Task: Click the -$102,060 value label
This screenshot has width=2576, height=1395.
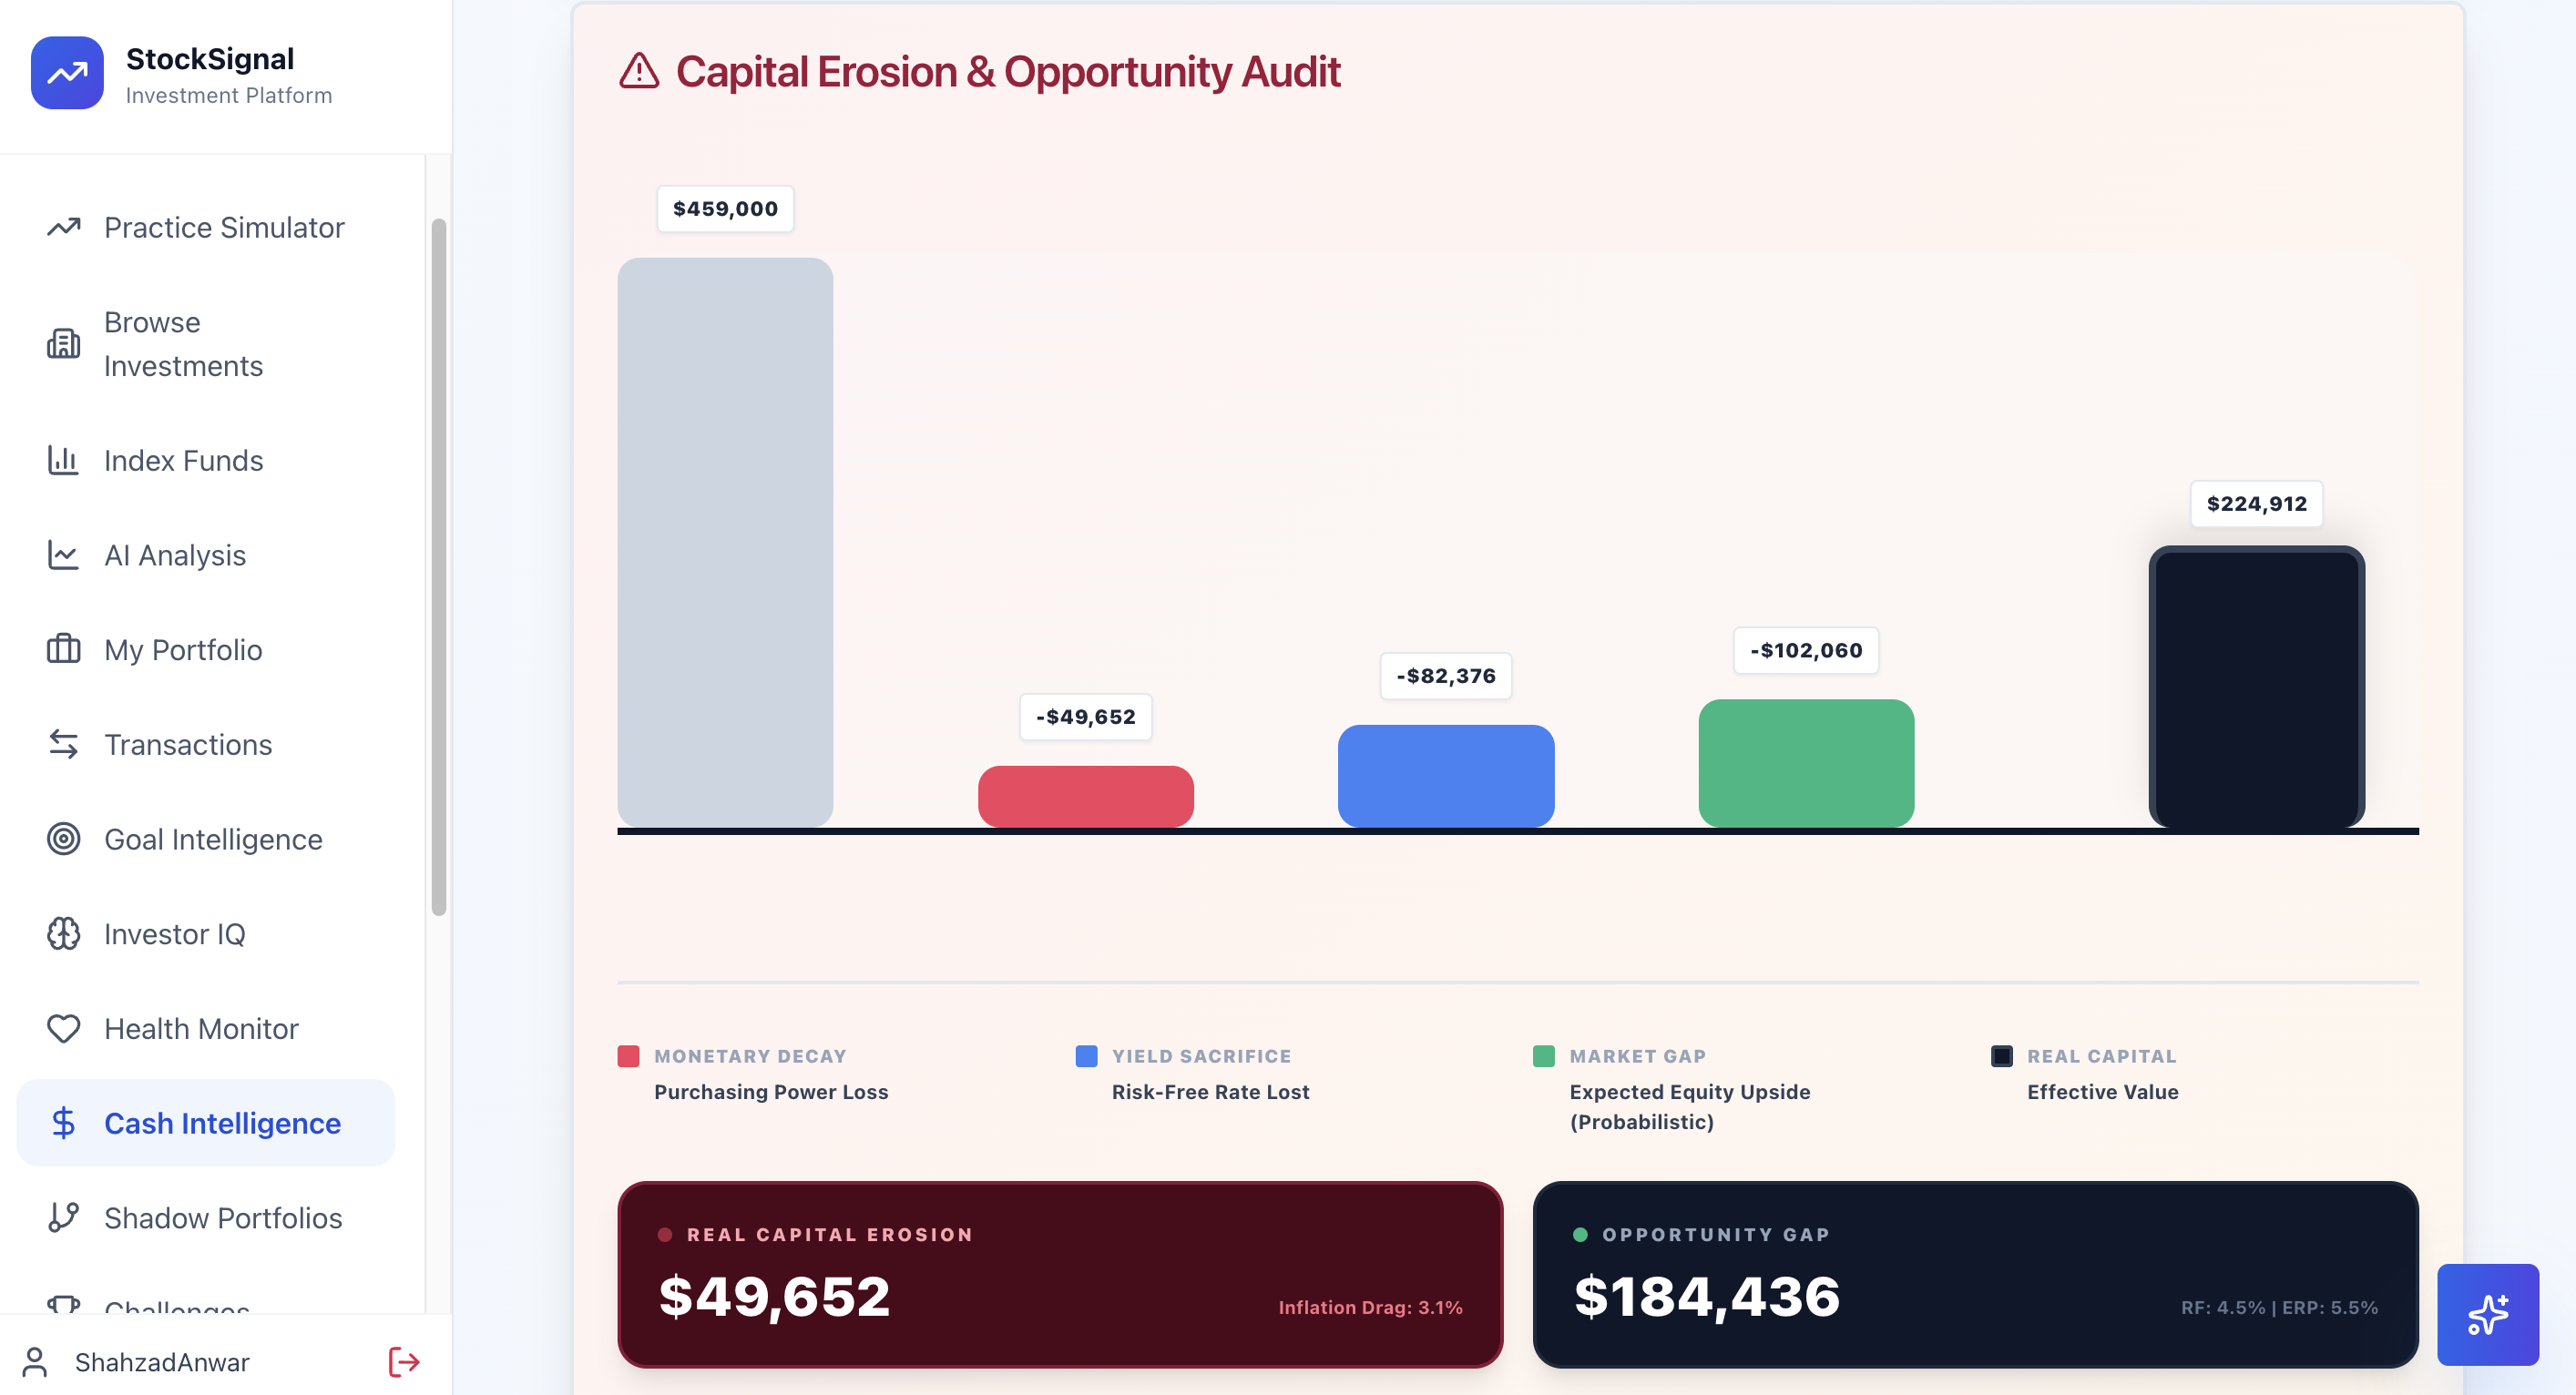Action: (x=1806, y=650)
